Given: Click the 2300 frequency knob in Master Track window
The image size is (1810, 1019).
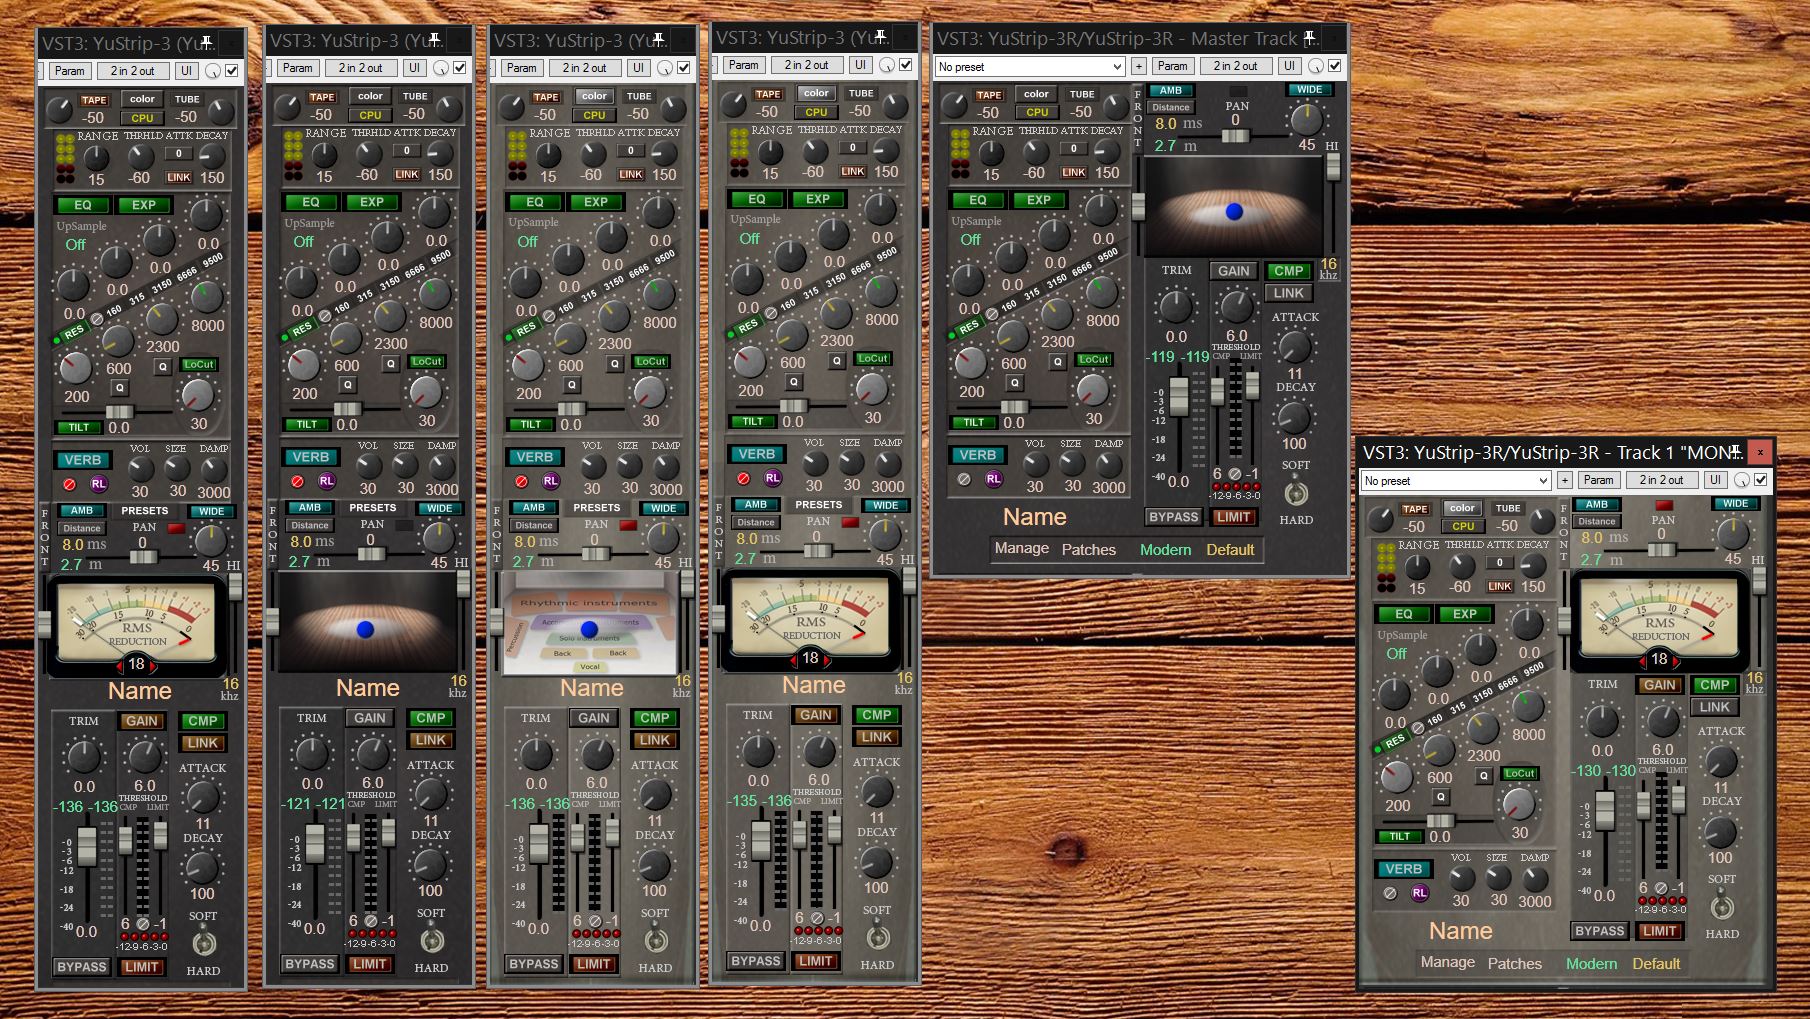Looking at the screenshot, I should (1058, 314).
